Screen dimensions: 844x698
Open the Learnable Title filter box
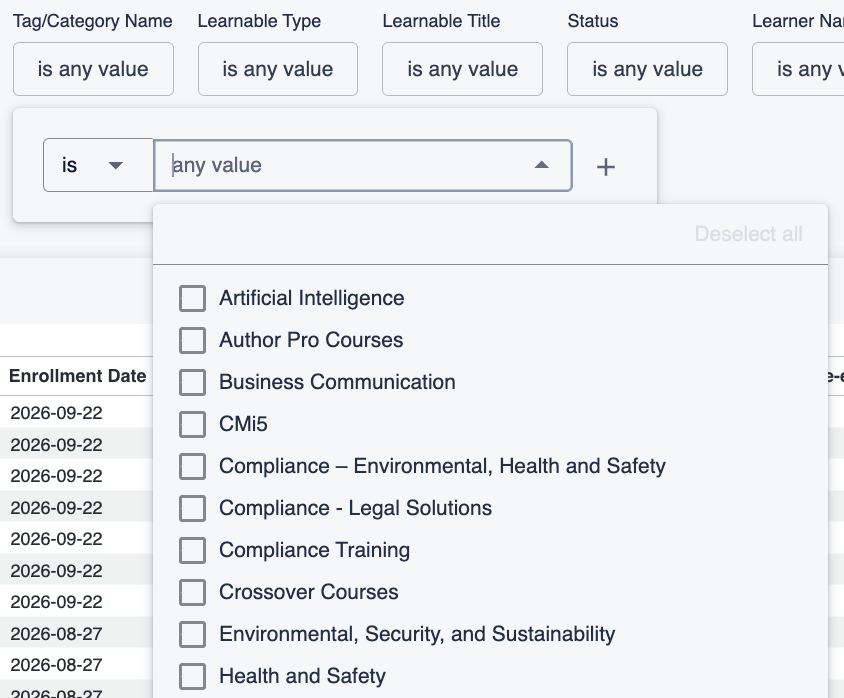(x=462, y=69)
